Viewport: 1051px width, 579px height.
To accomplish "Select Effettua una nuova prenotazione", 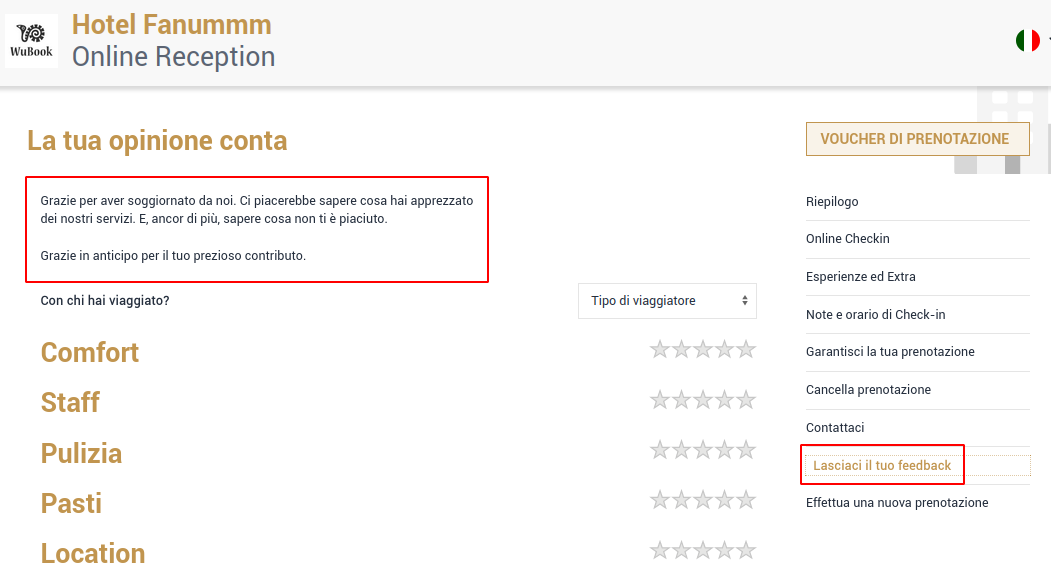I will click(x=897, y=503).
